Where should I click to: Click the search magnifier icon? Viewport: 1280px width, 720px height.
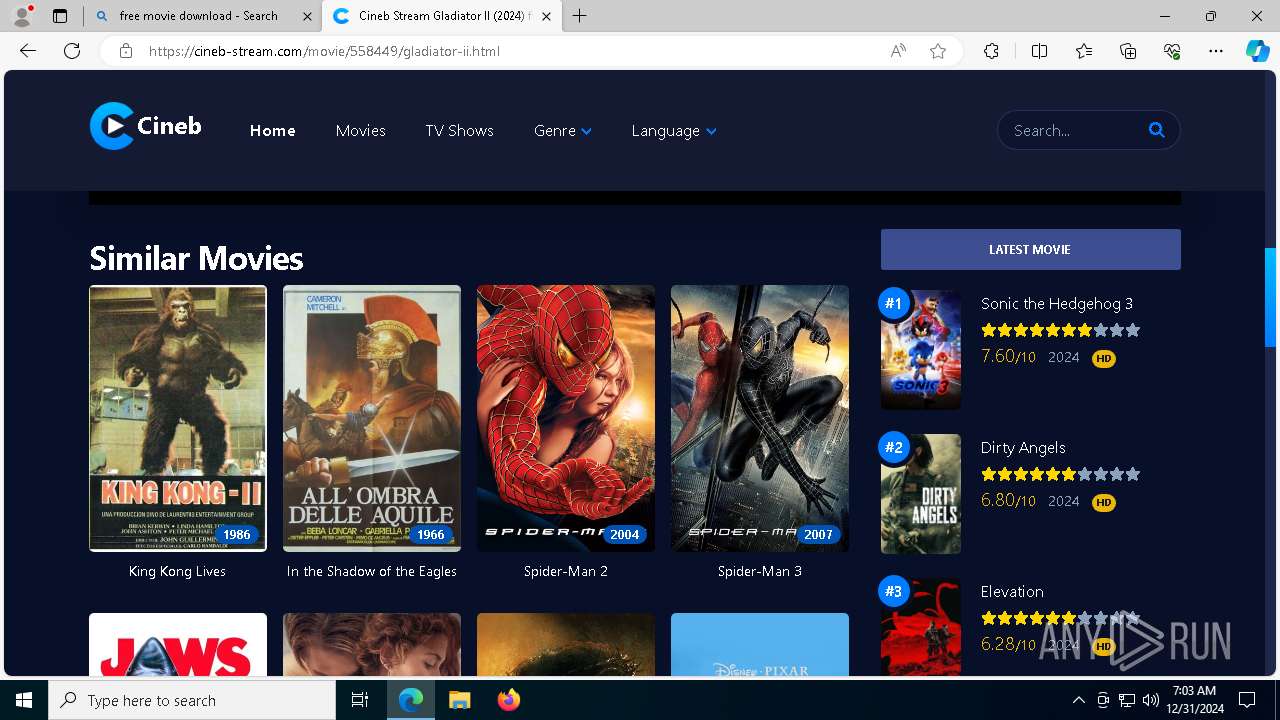1156,130
